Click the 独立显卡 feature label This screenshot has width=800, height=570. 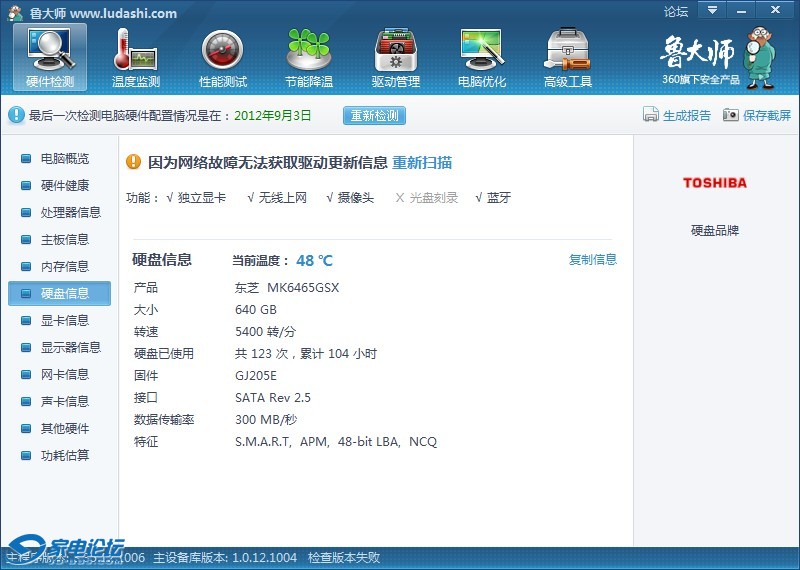tap(202, 197)
